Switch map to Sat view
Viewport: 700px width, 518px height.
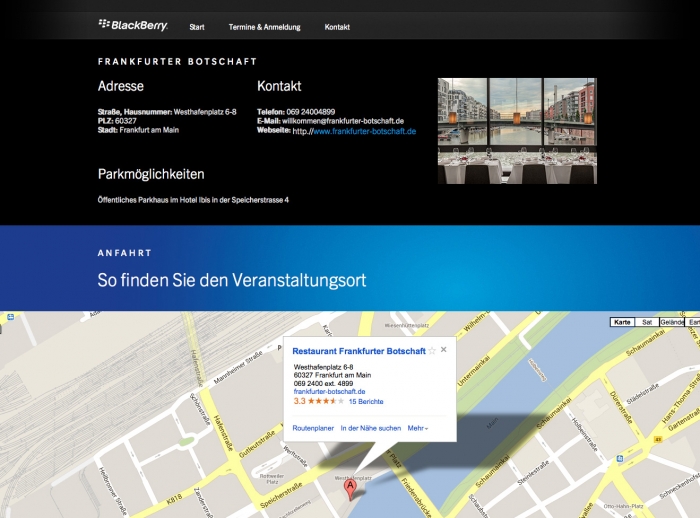647,322
